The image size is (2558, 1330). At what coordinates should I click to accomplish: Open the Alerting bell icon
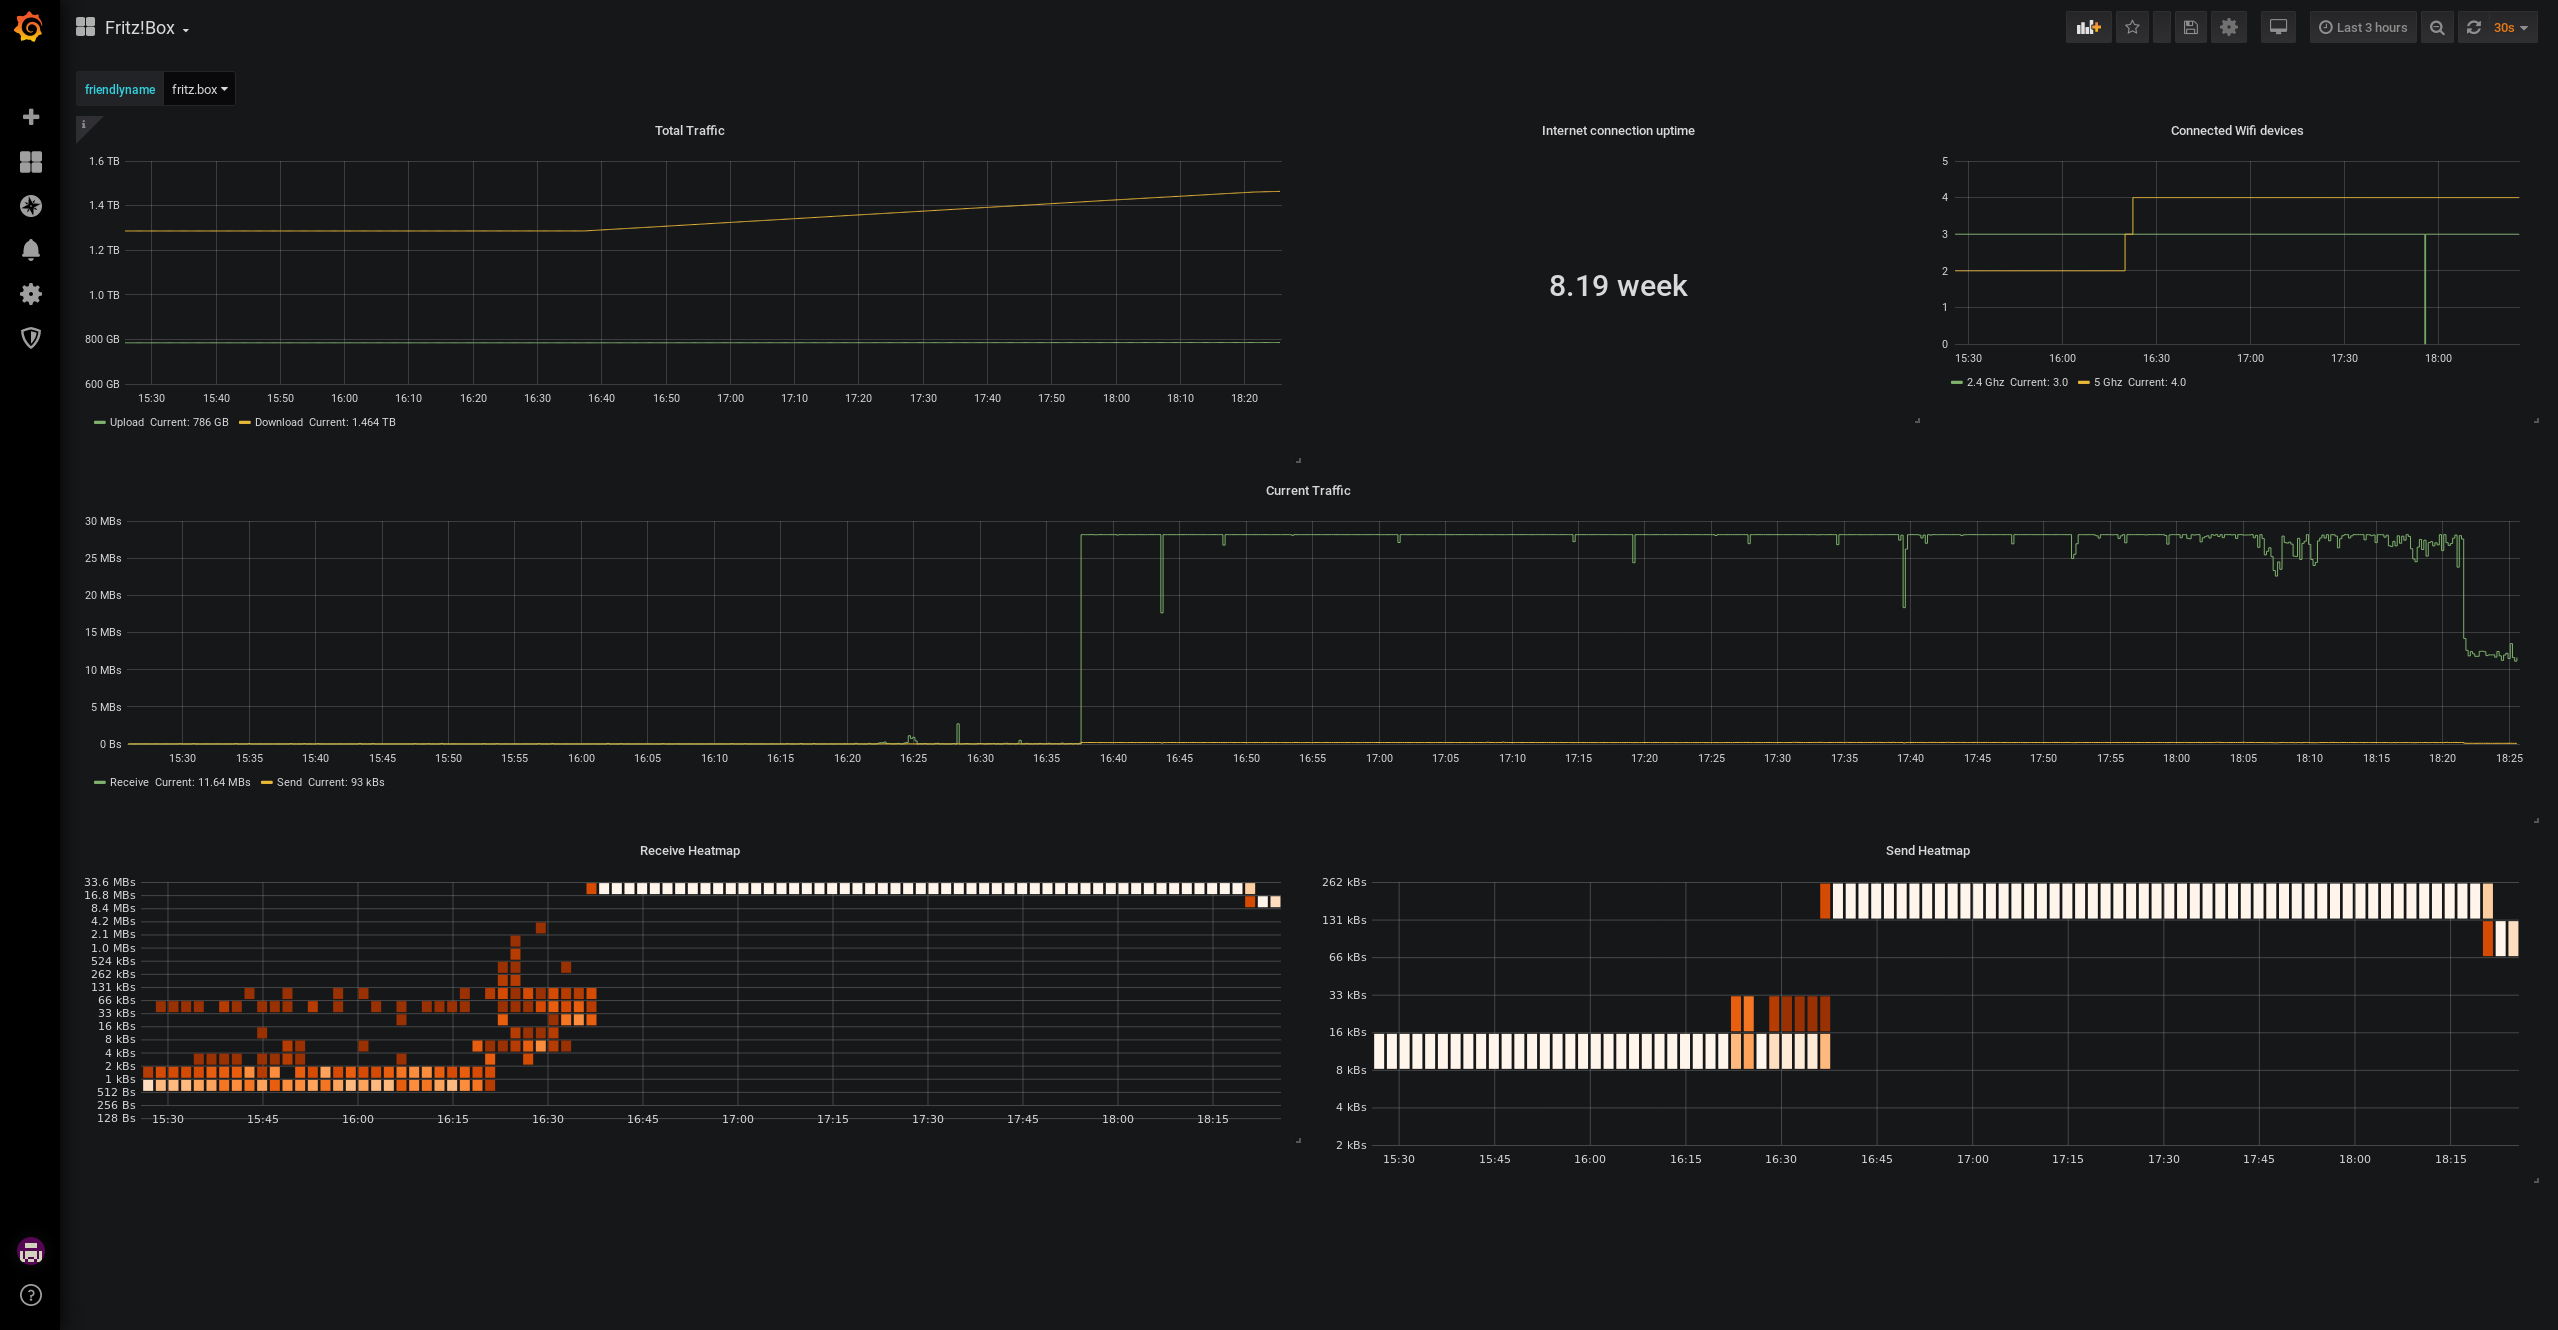(x=31, y=250)
